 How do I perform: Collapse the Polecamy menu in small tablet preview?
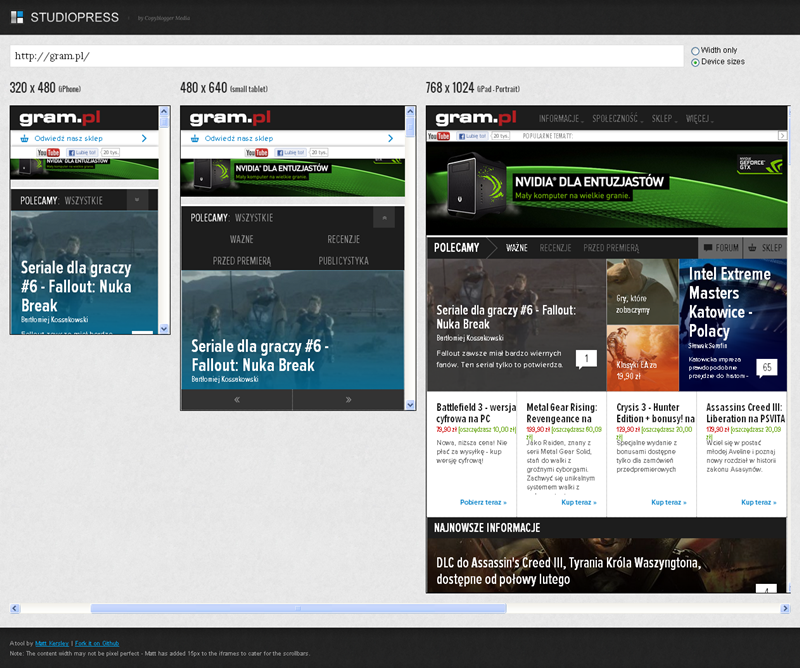383,218
